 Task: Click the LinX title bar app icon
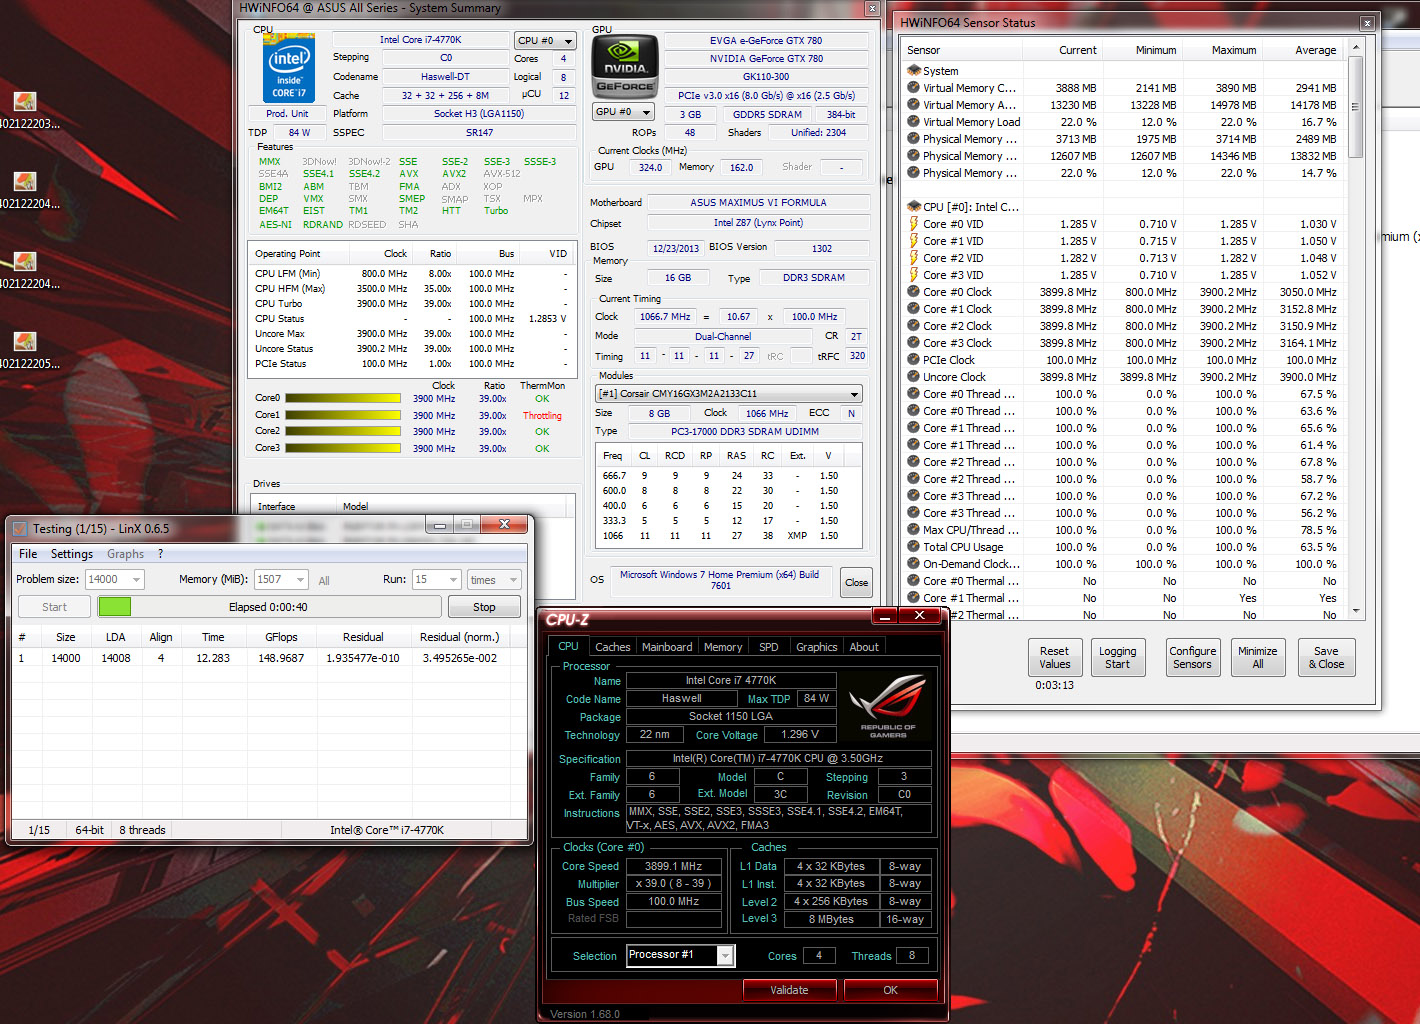click(19, 528)
